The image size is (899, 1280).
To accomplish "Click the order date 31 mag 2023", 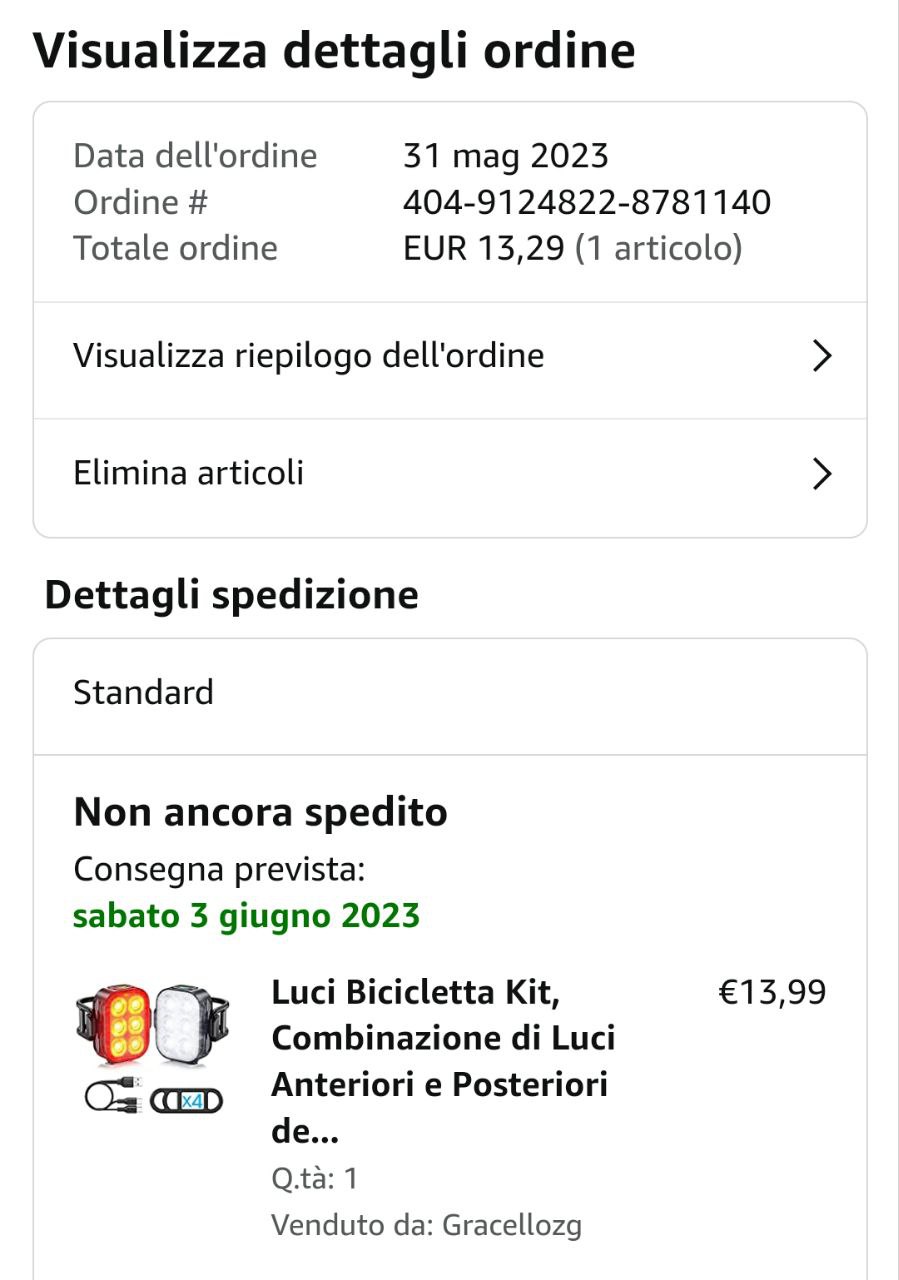I will tap(505, 156).
